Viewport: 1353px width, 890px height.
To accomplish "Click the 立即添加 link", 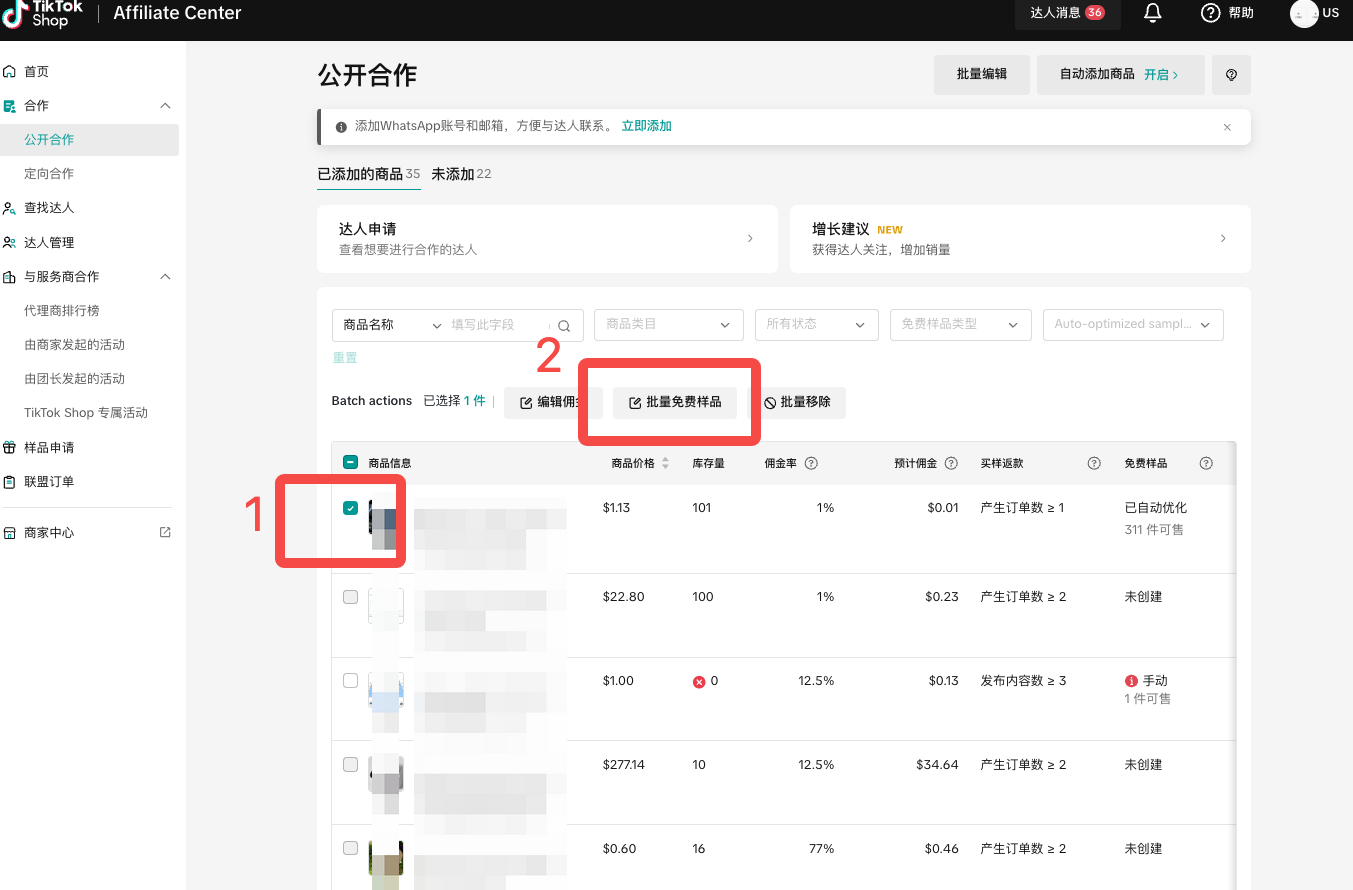I will (x=646, y=126).
